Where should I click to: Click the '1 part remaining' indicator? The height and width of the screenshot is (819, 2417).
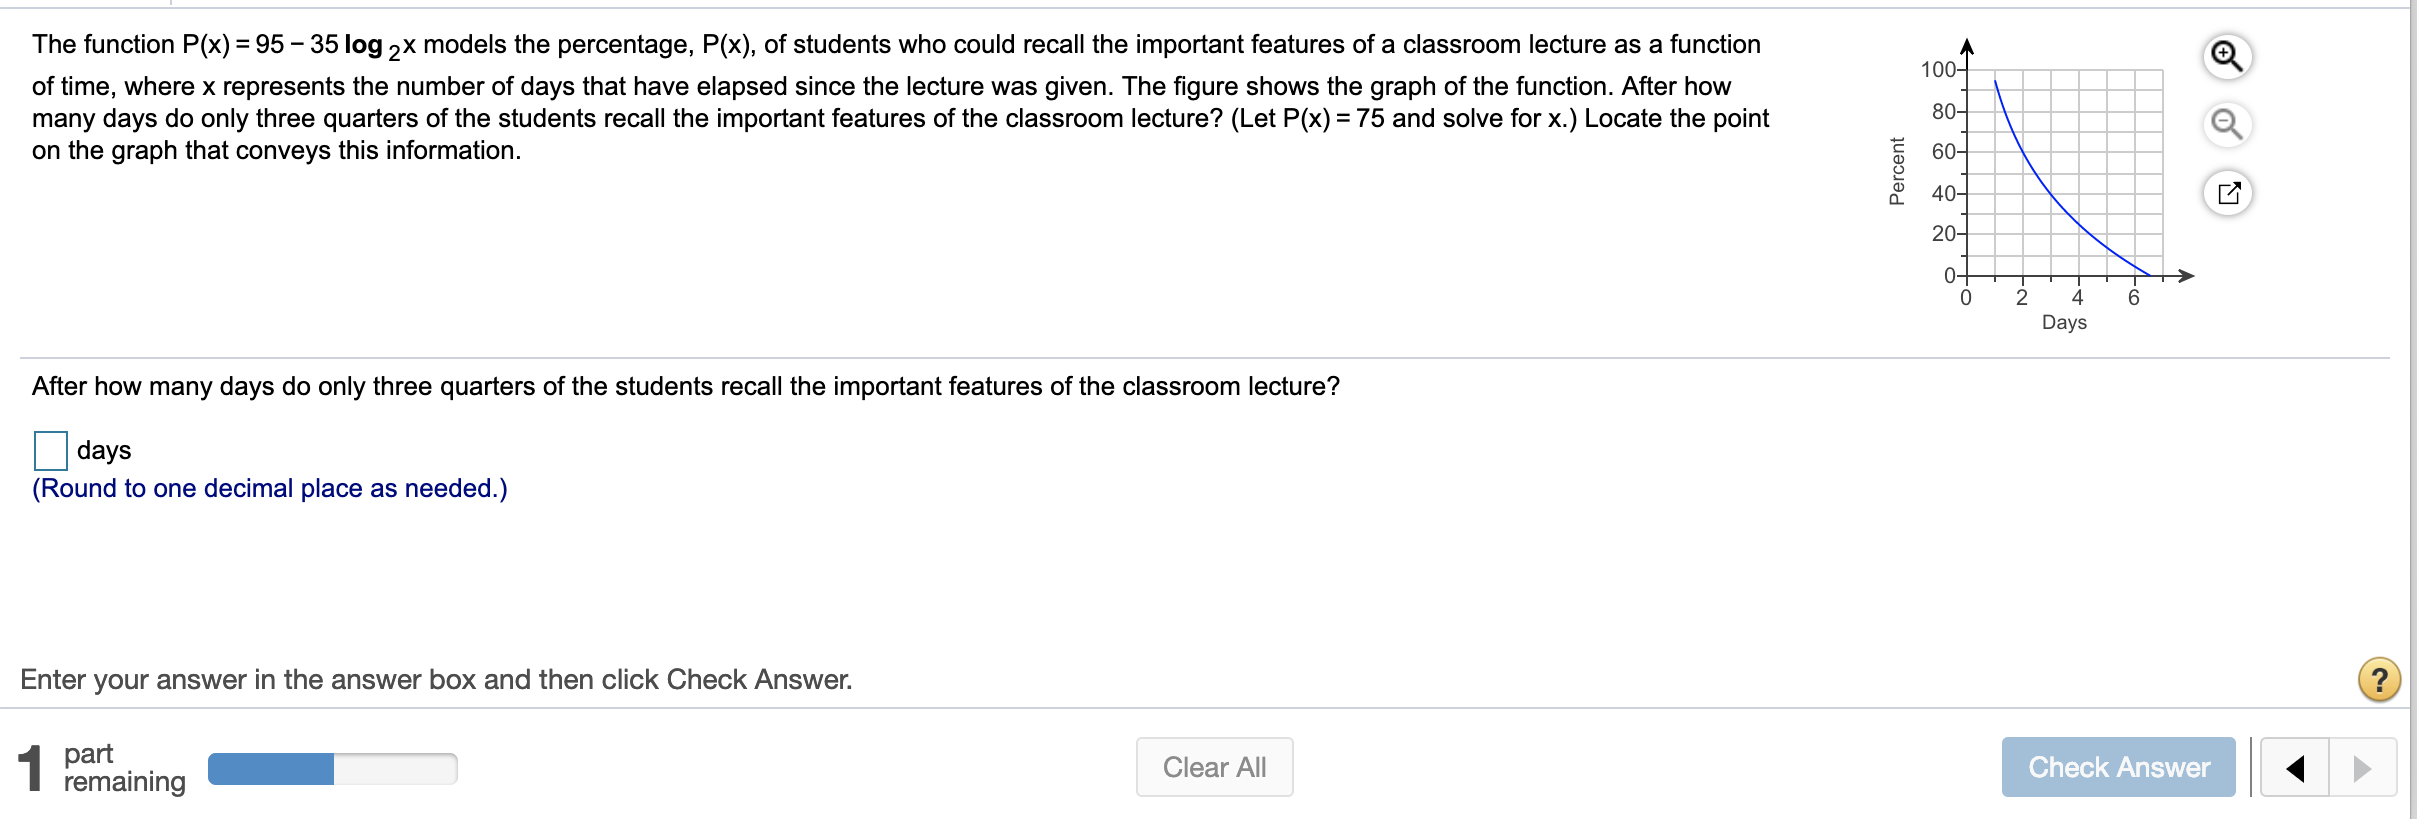tap(102, 768)
